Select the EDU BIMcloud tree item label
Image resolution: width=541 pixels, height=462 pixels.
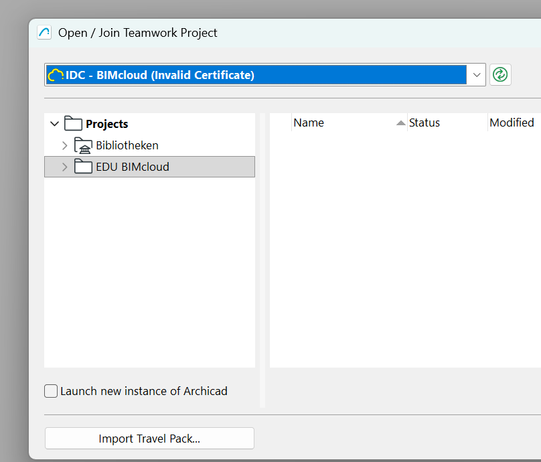click(x=132, y=167)
